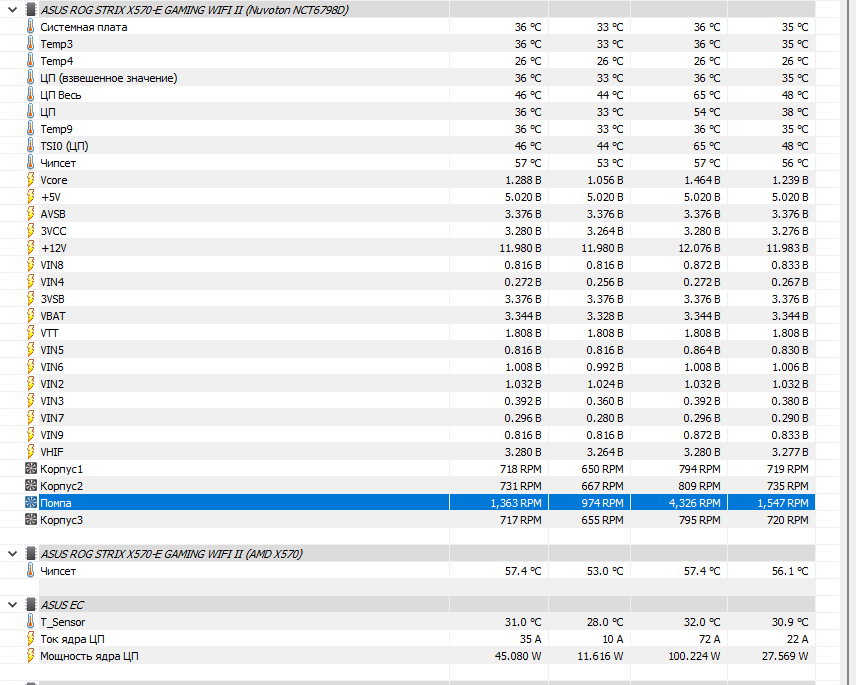The width and height of the screenshot is (856, 685).
Task: Click the 4,326 RPM pump value
Action: (x=694, y=503)
